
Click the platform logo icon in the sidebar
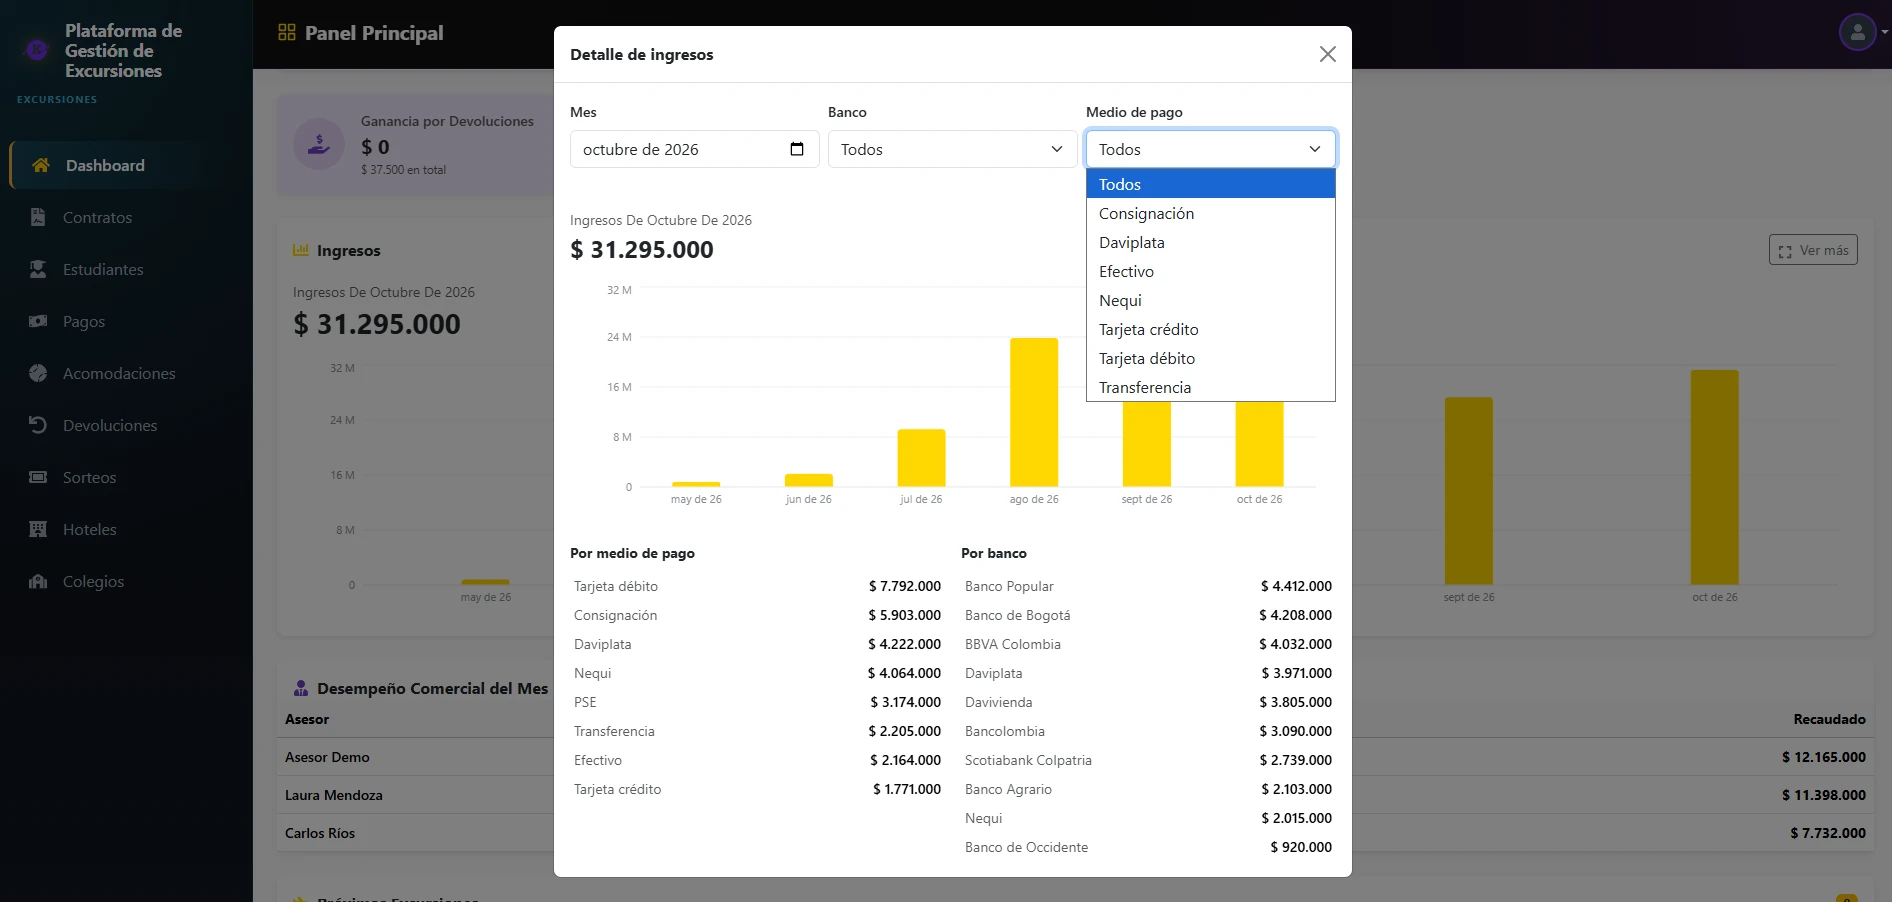pos(37,49)
